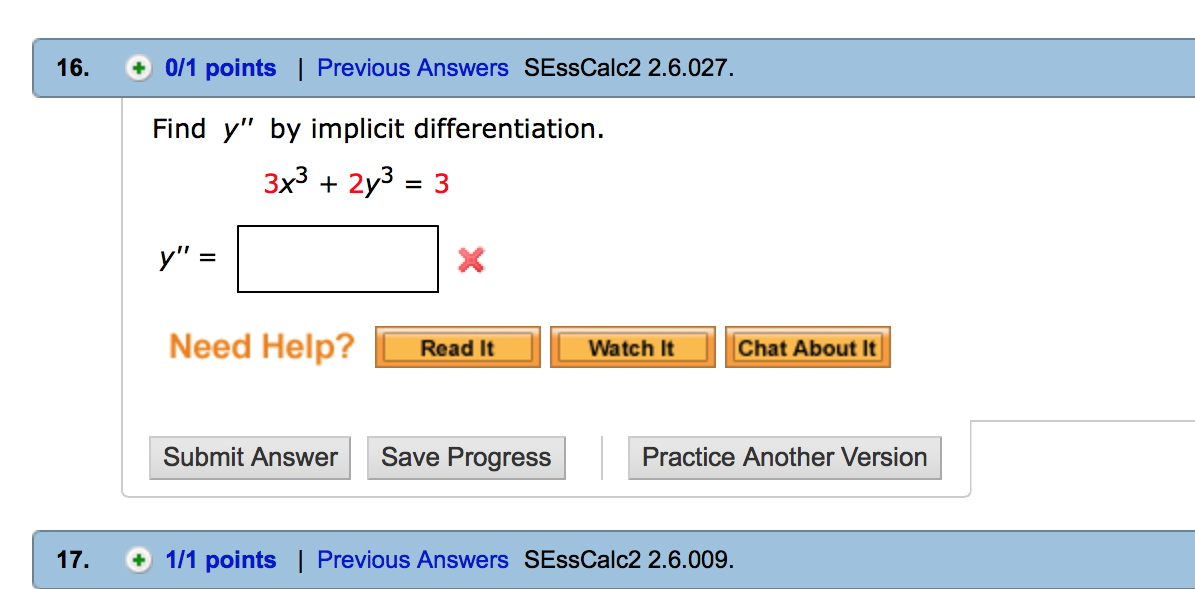Open the 1/1 points link

pyautogui.click(x=220, y=560)
